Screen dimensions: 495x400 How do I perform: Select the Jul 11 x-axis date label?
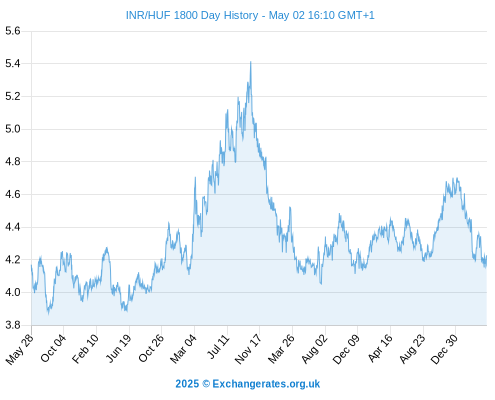(x=218, y=347)
